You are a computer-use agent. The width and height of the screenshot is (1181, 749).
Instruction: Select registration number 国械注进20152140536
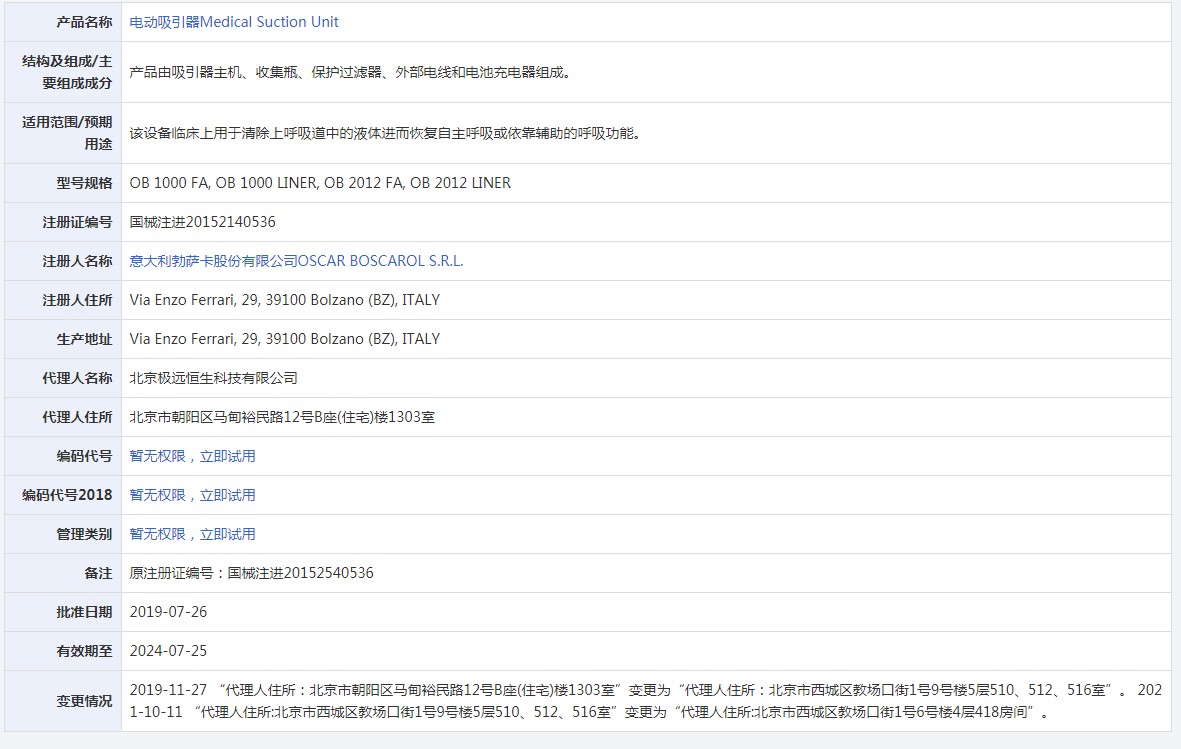[203, 222]
